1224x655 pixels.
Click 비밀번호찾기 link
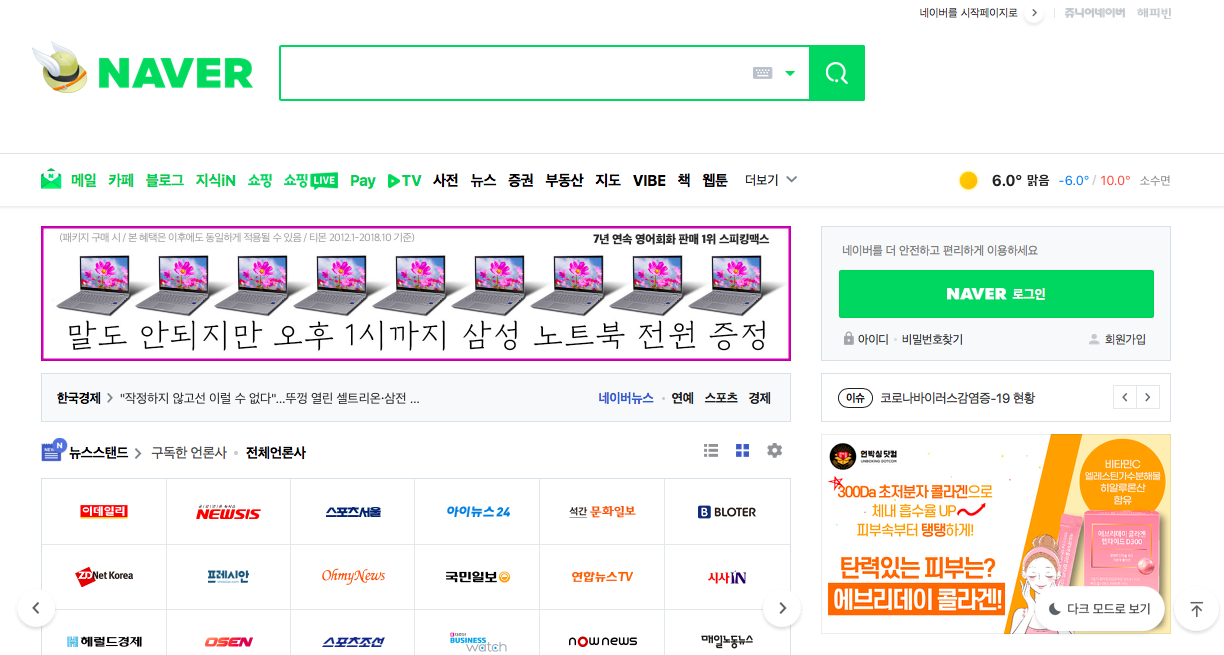click(x=932, y=339)
